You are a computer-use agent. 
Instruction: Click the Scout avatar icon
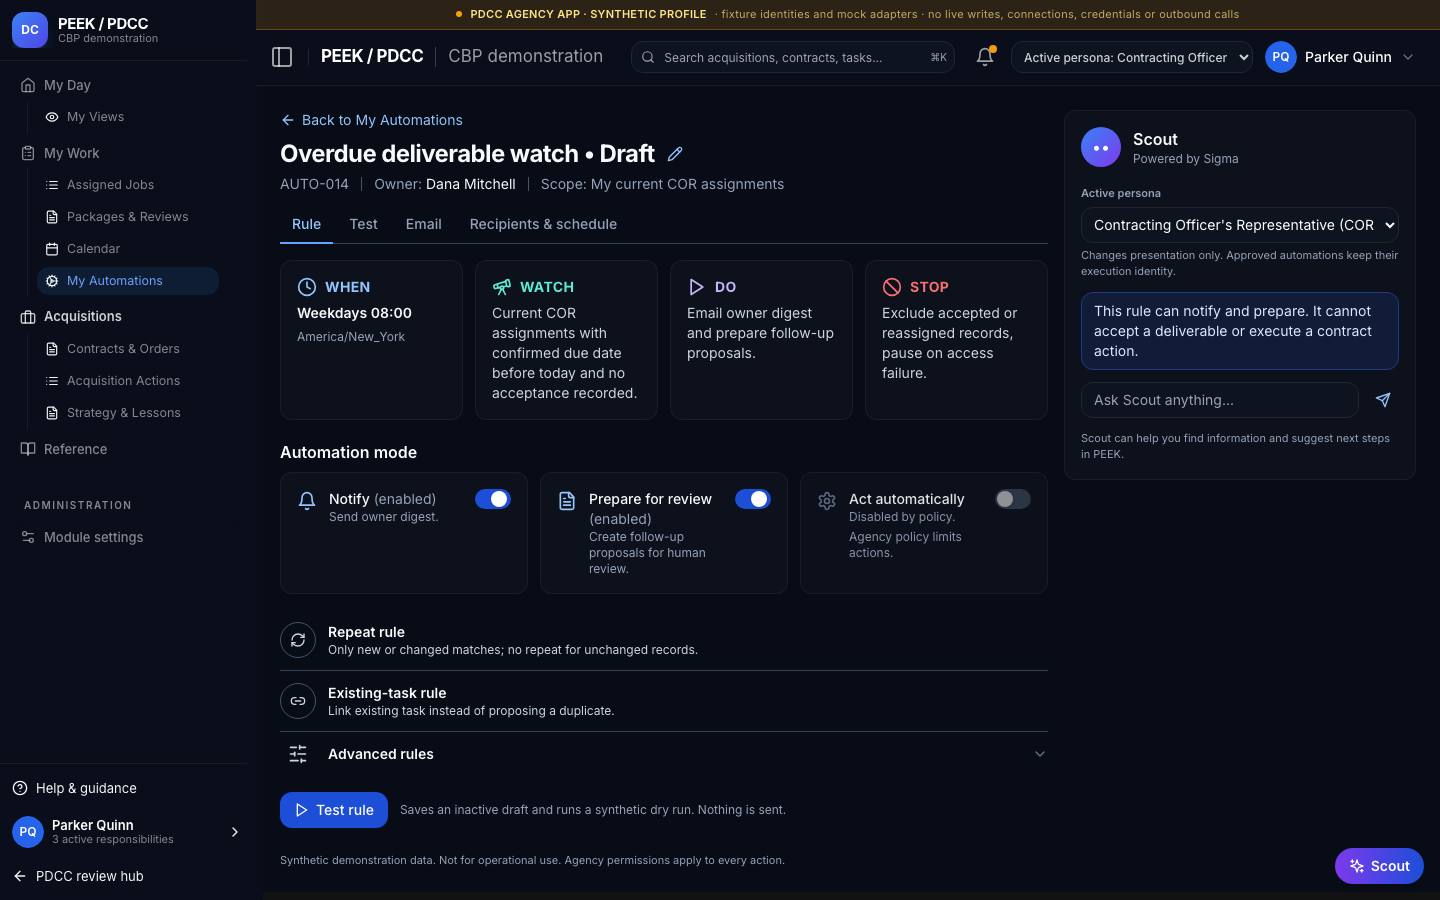(1101, 148)
